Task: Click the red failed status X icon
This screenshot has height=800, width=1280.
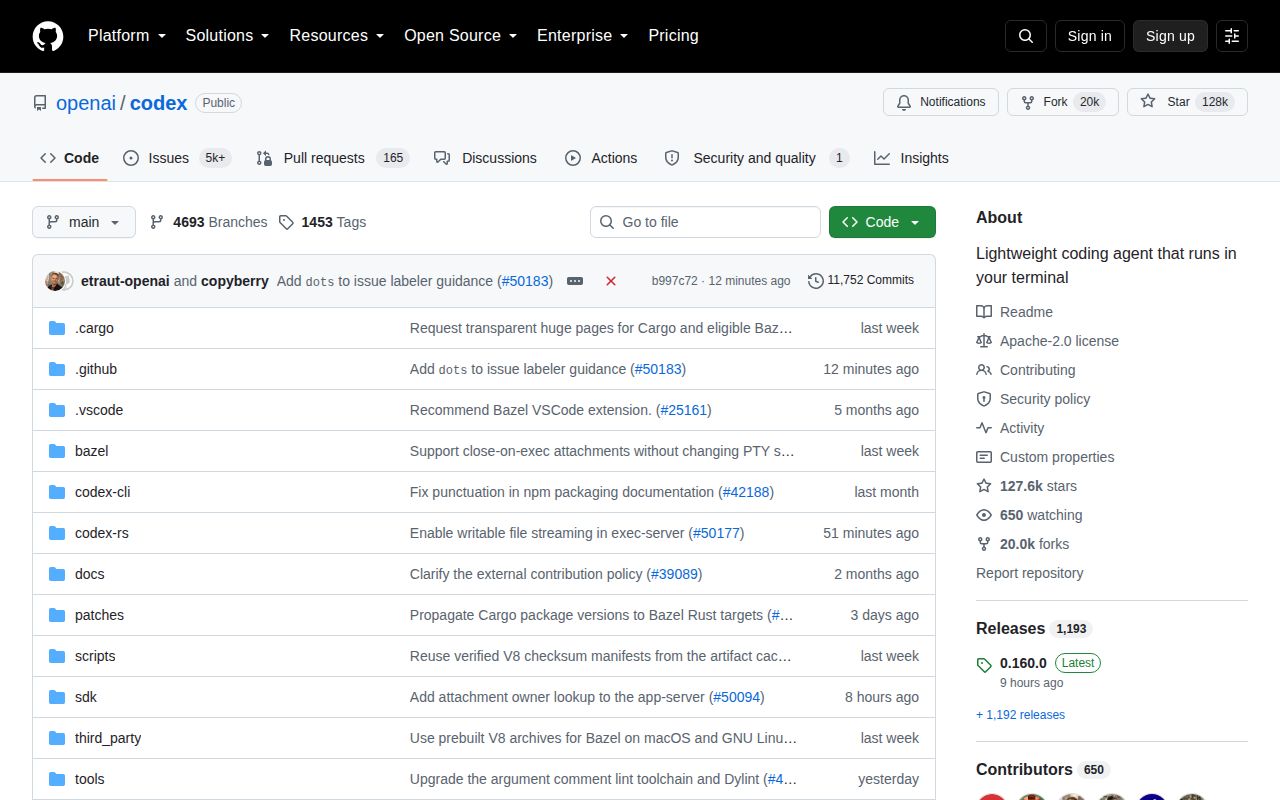Action: (611, 281)
